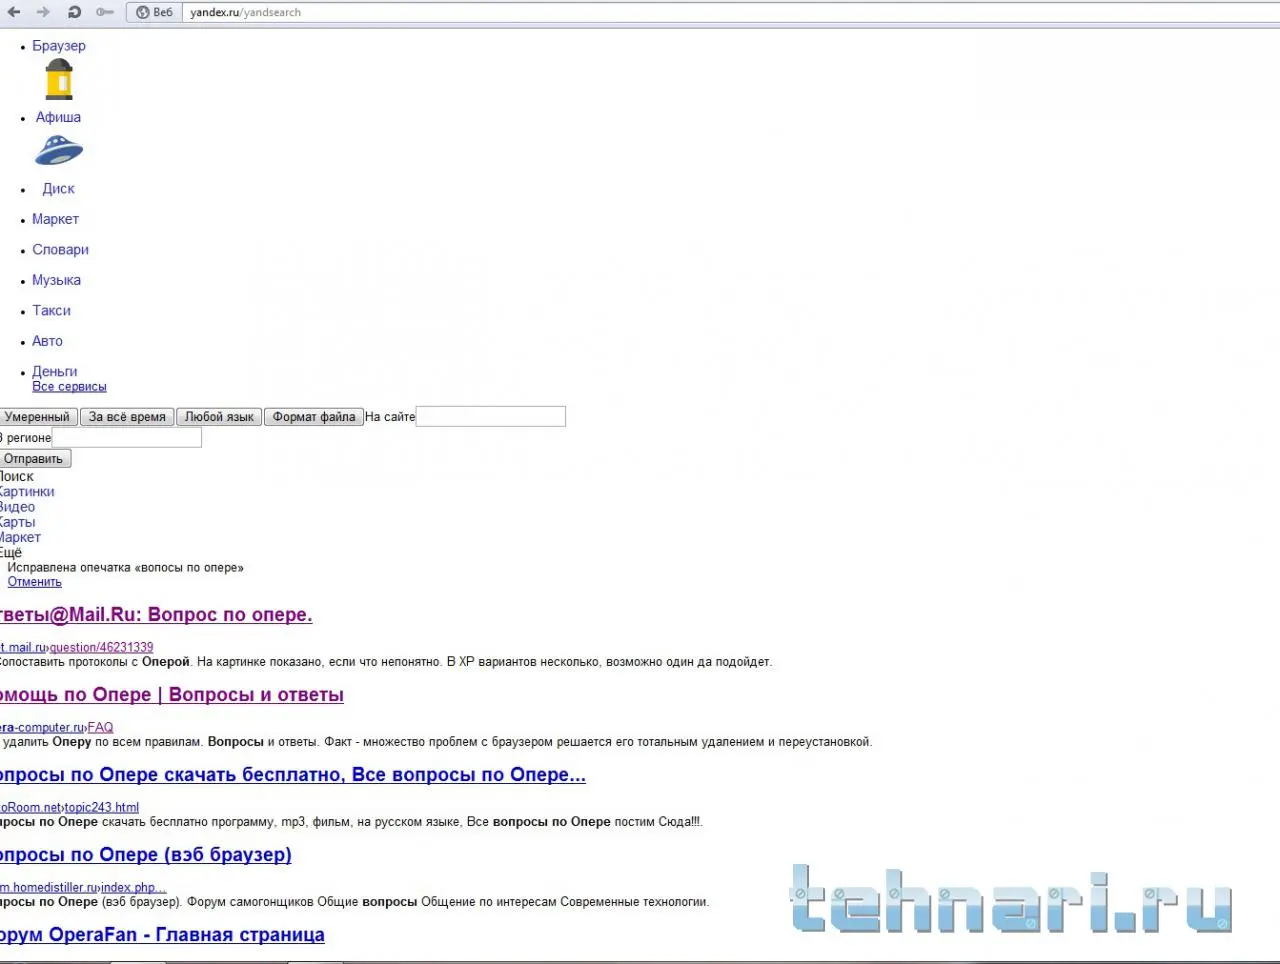Reload the page with the refresh icon

pyautogui.click(x=74, y=12)
